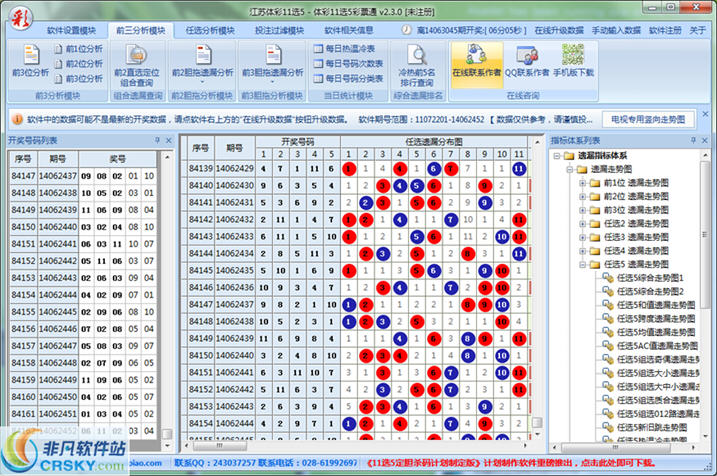Collapse 任选5 遗漏走势图 folder
717x476 pixels.
click(583, 265)
